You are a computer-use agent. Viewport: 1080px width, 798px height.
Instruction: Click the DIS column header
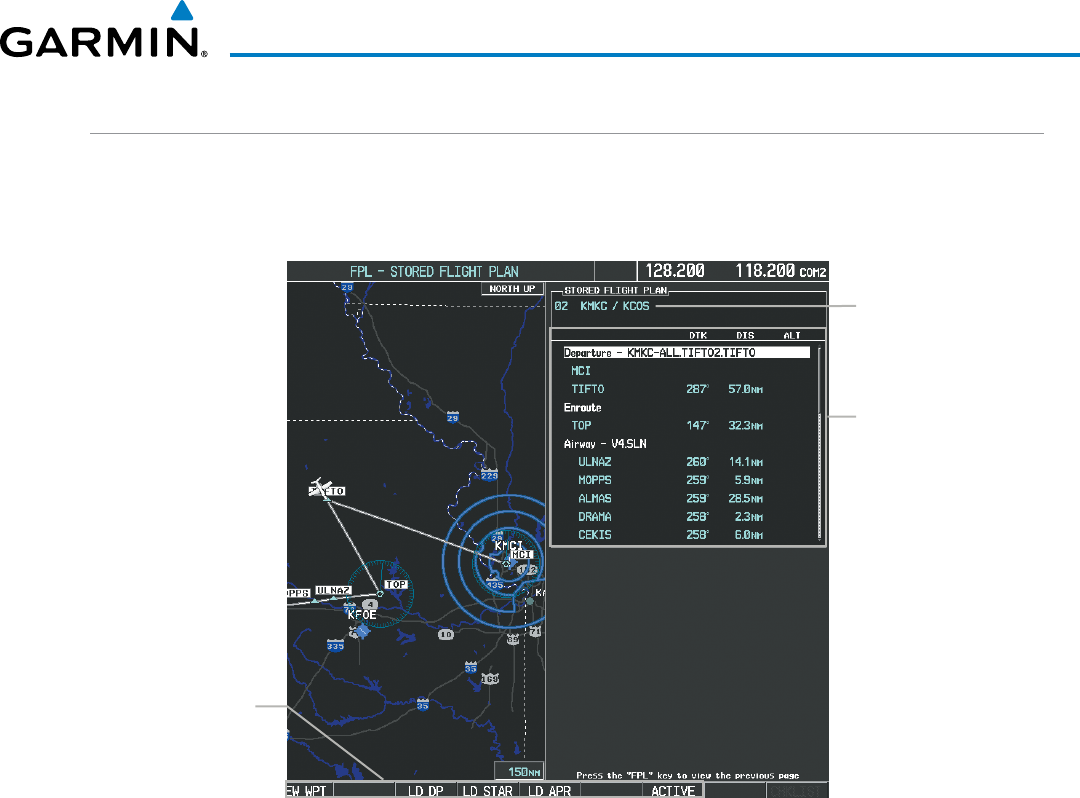click(745, 335)
